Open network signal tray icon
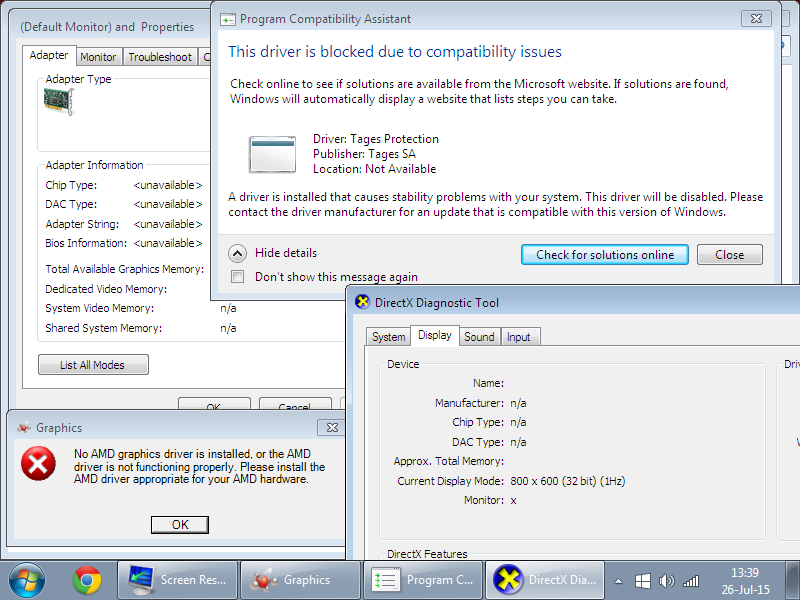Screen dimensions: 800x600 point(691,581)
